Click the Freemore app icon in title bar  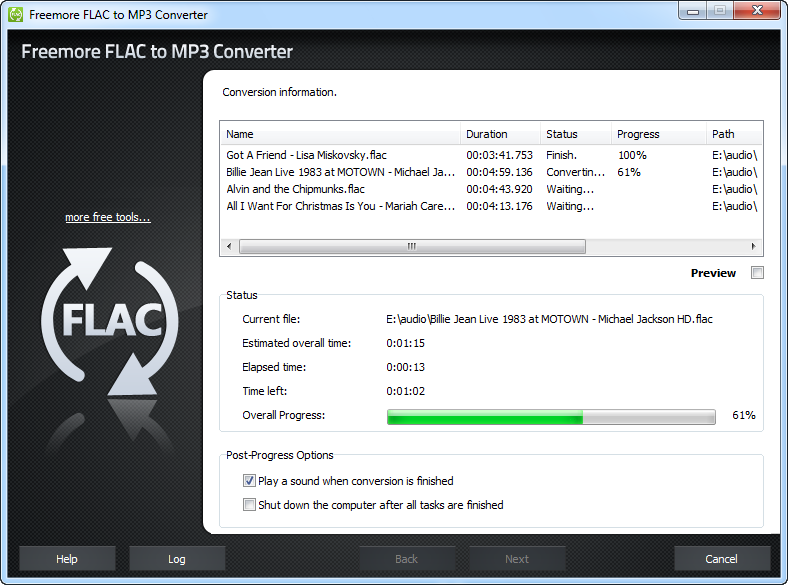click(x=16, y=15)
